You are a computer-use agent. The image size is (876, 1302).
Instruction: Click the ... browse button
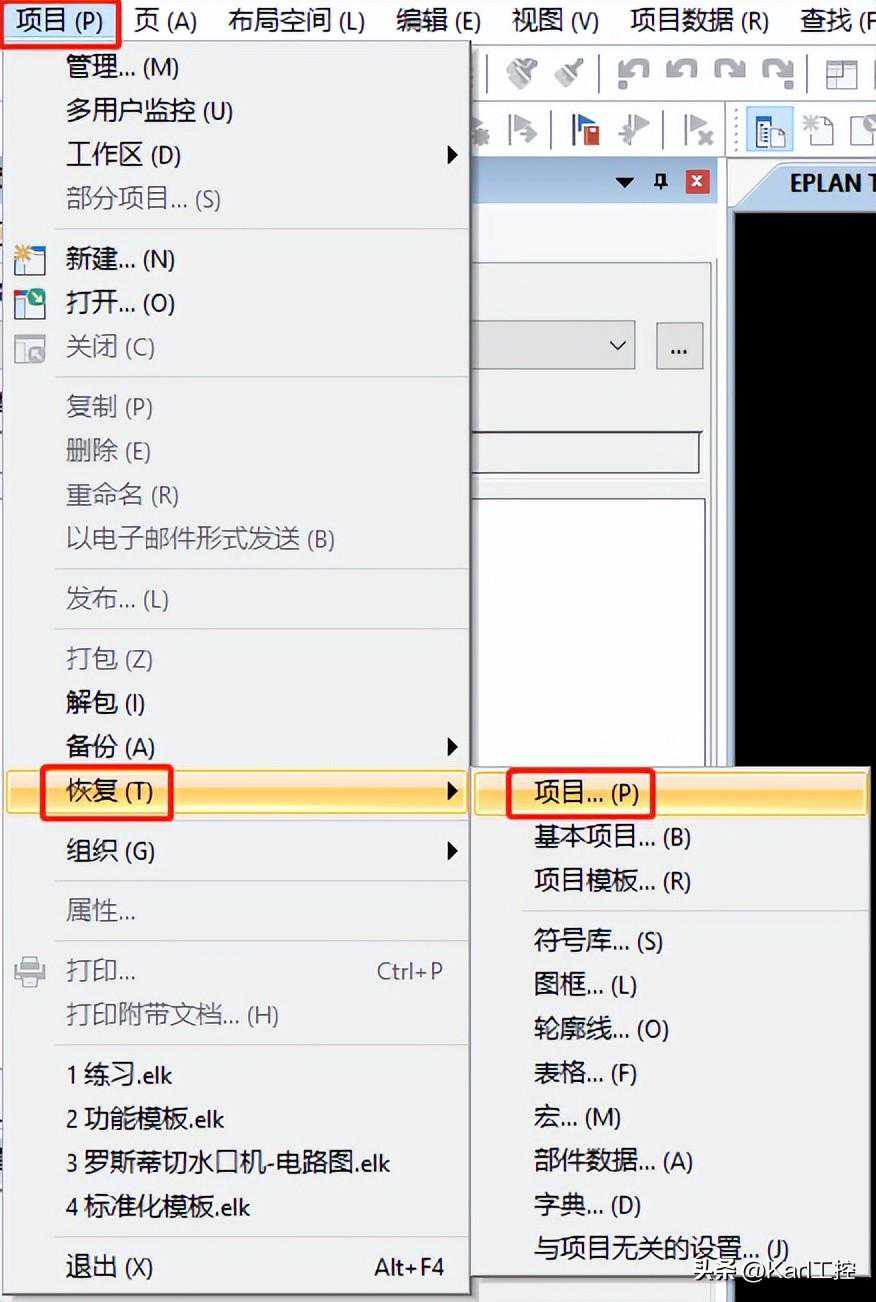(680, 346)
